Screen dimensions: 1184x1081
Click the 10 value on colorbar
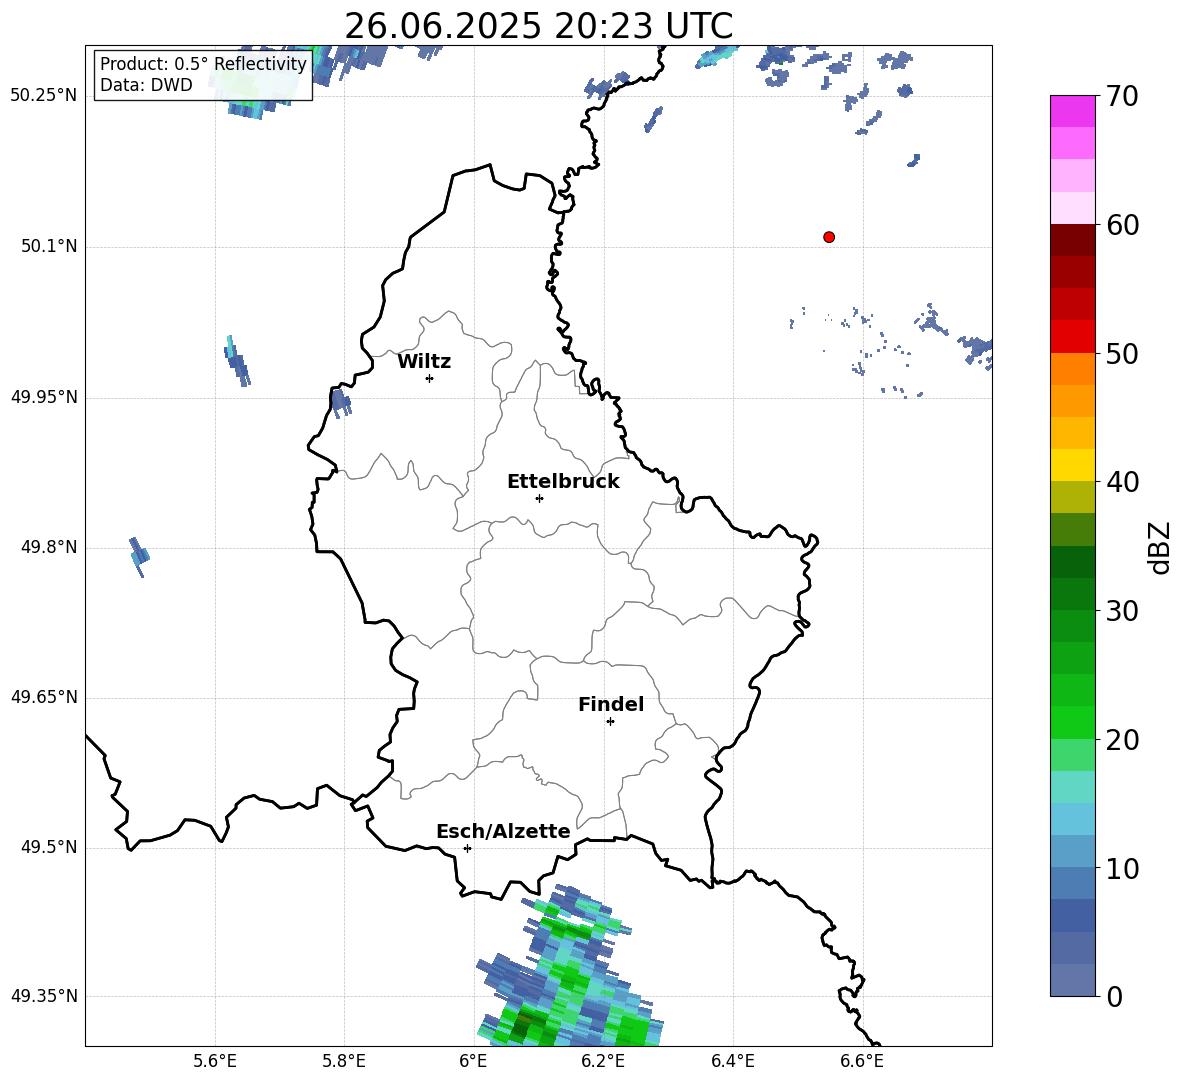(x=1122, y=868)
